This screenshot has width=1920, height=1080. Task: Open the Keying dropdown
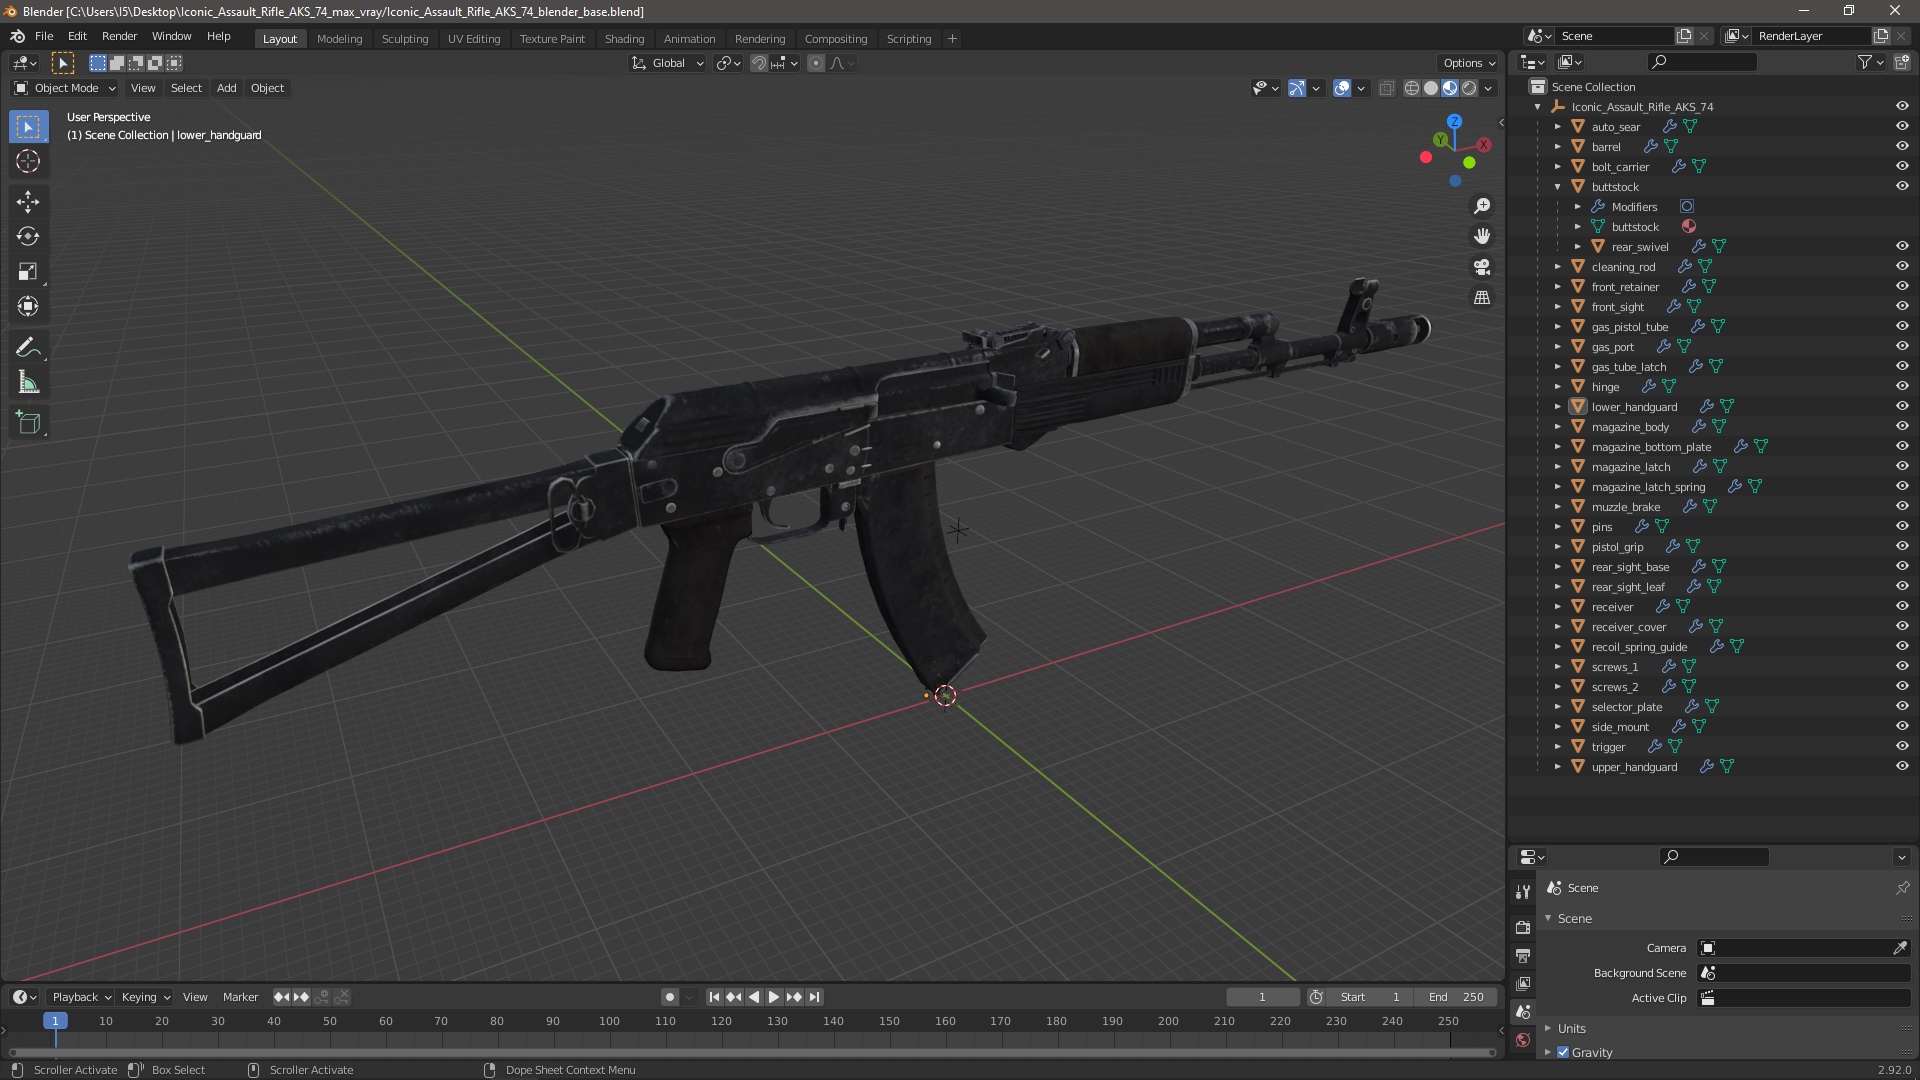(146, 997)
